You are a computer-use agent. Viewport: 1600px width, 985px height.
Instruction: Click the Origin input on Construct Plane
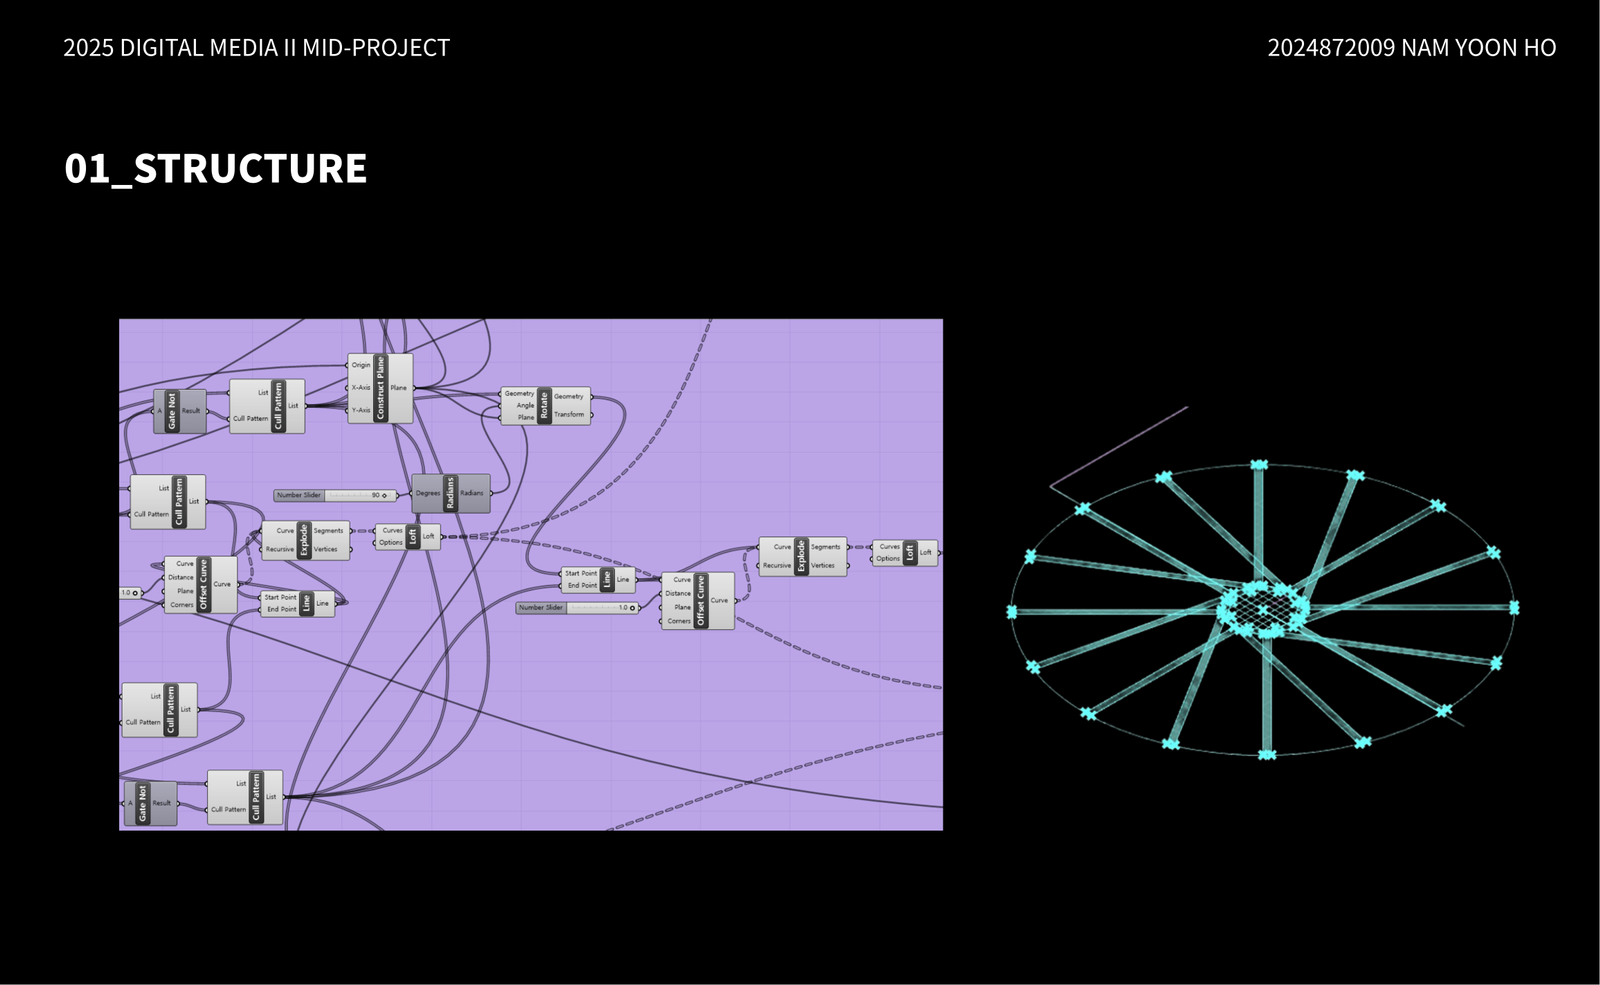pos(360,365)
